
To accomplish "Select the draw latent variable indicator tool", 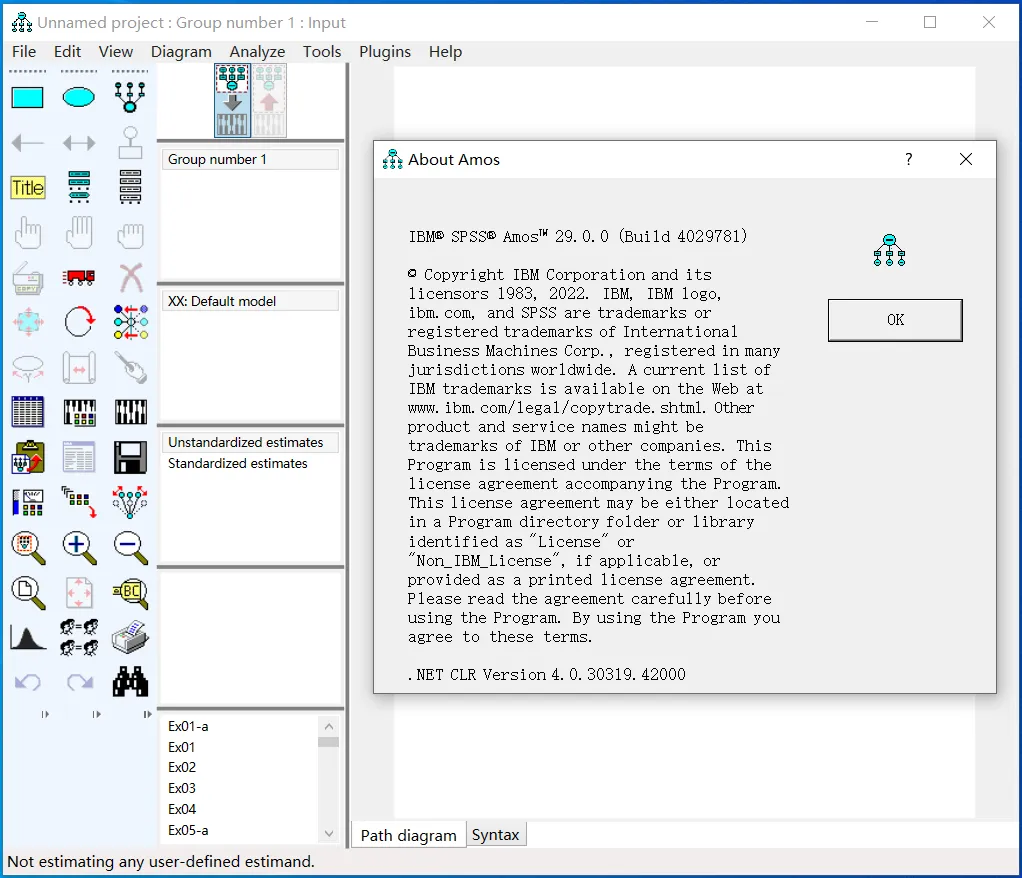I will [x=130, y=98].
